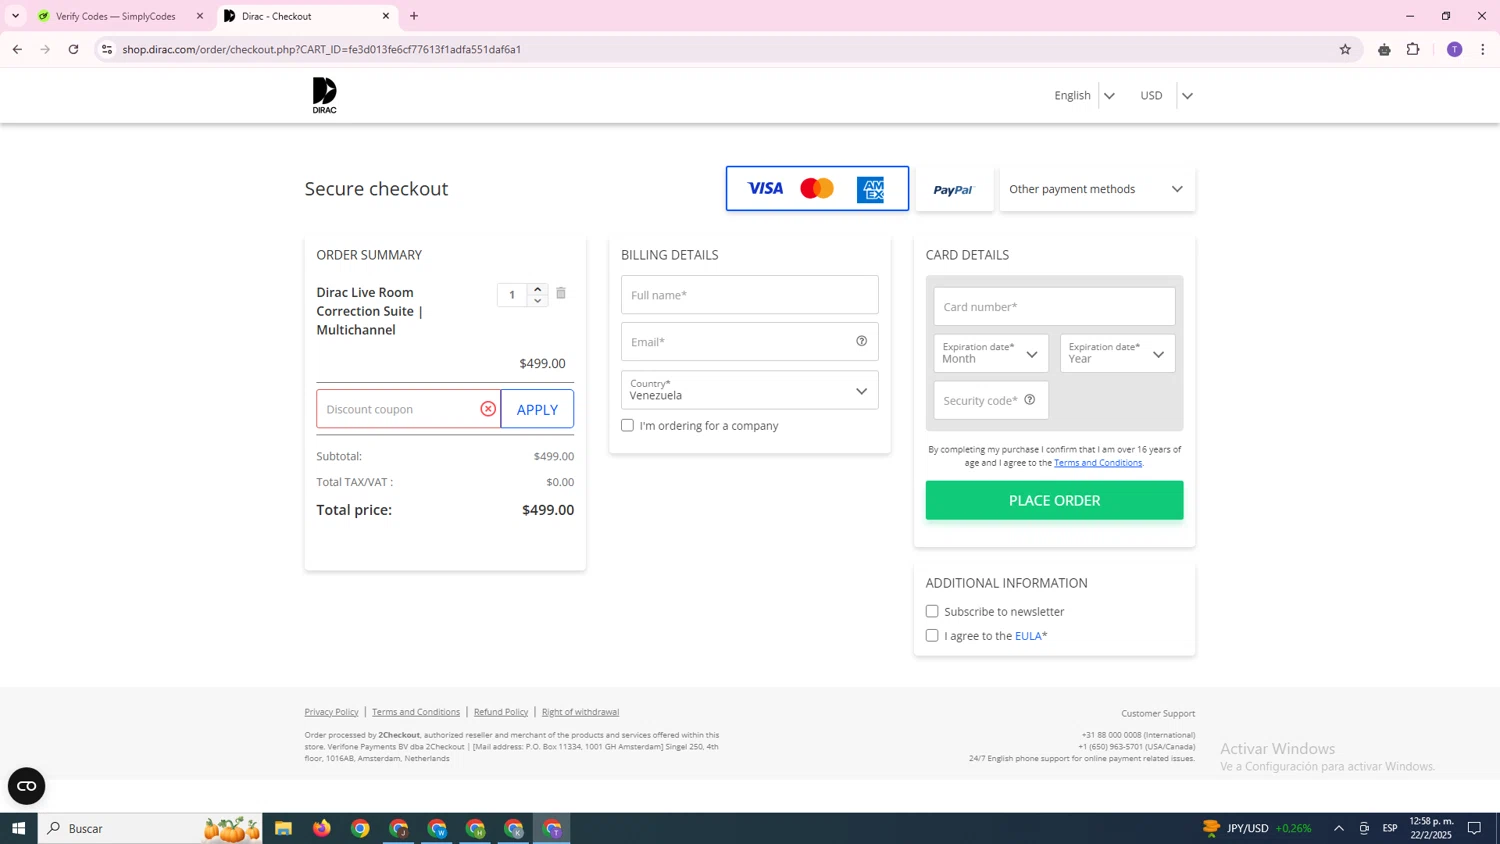The height and width of the screenshot is (844, 1500).
Task: Delete product with the trash icon
Action: 561,293
